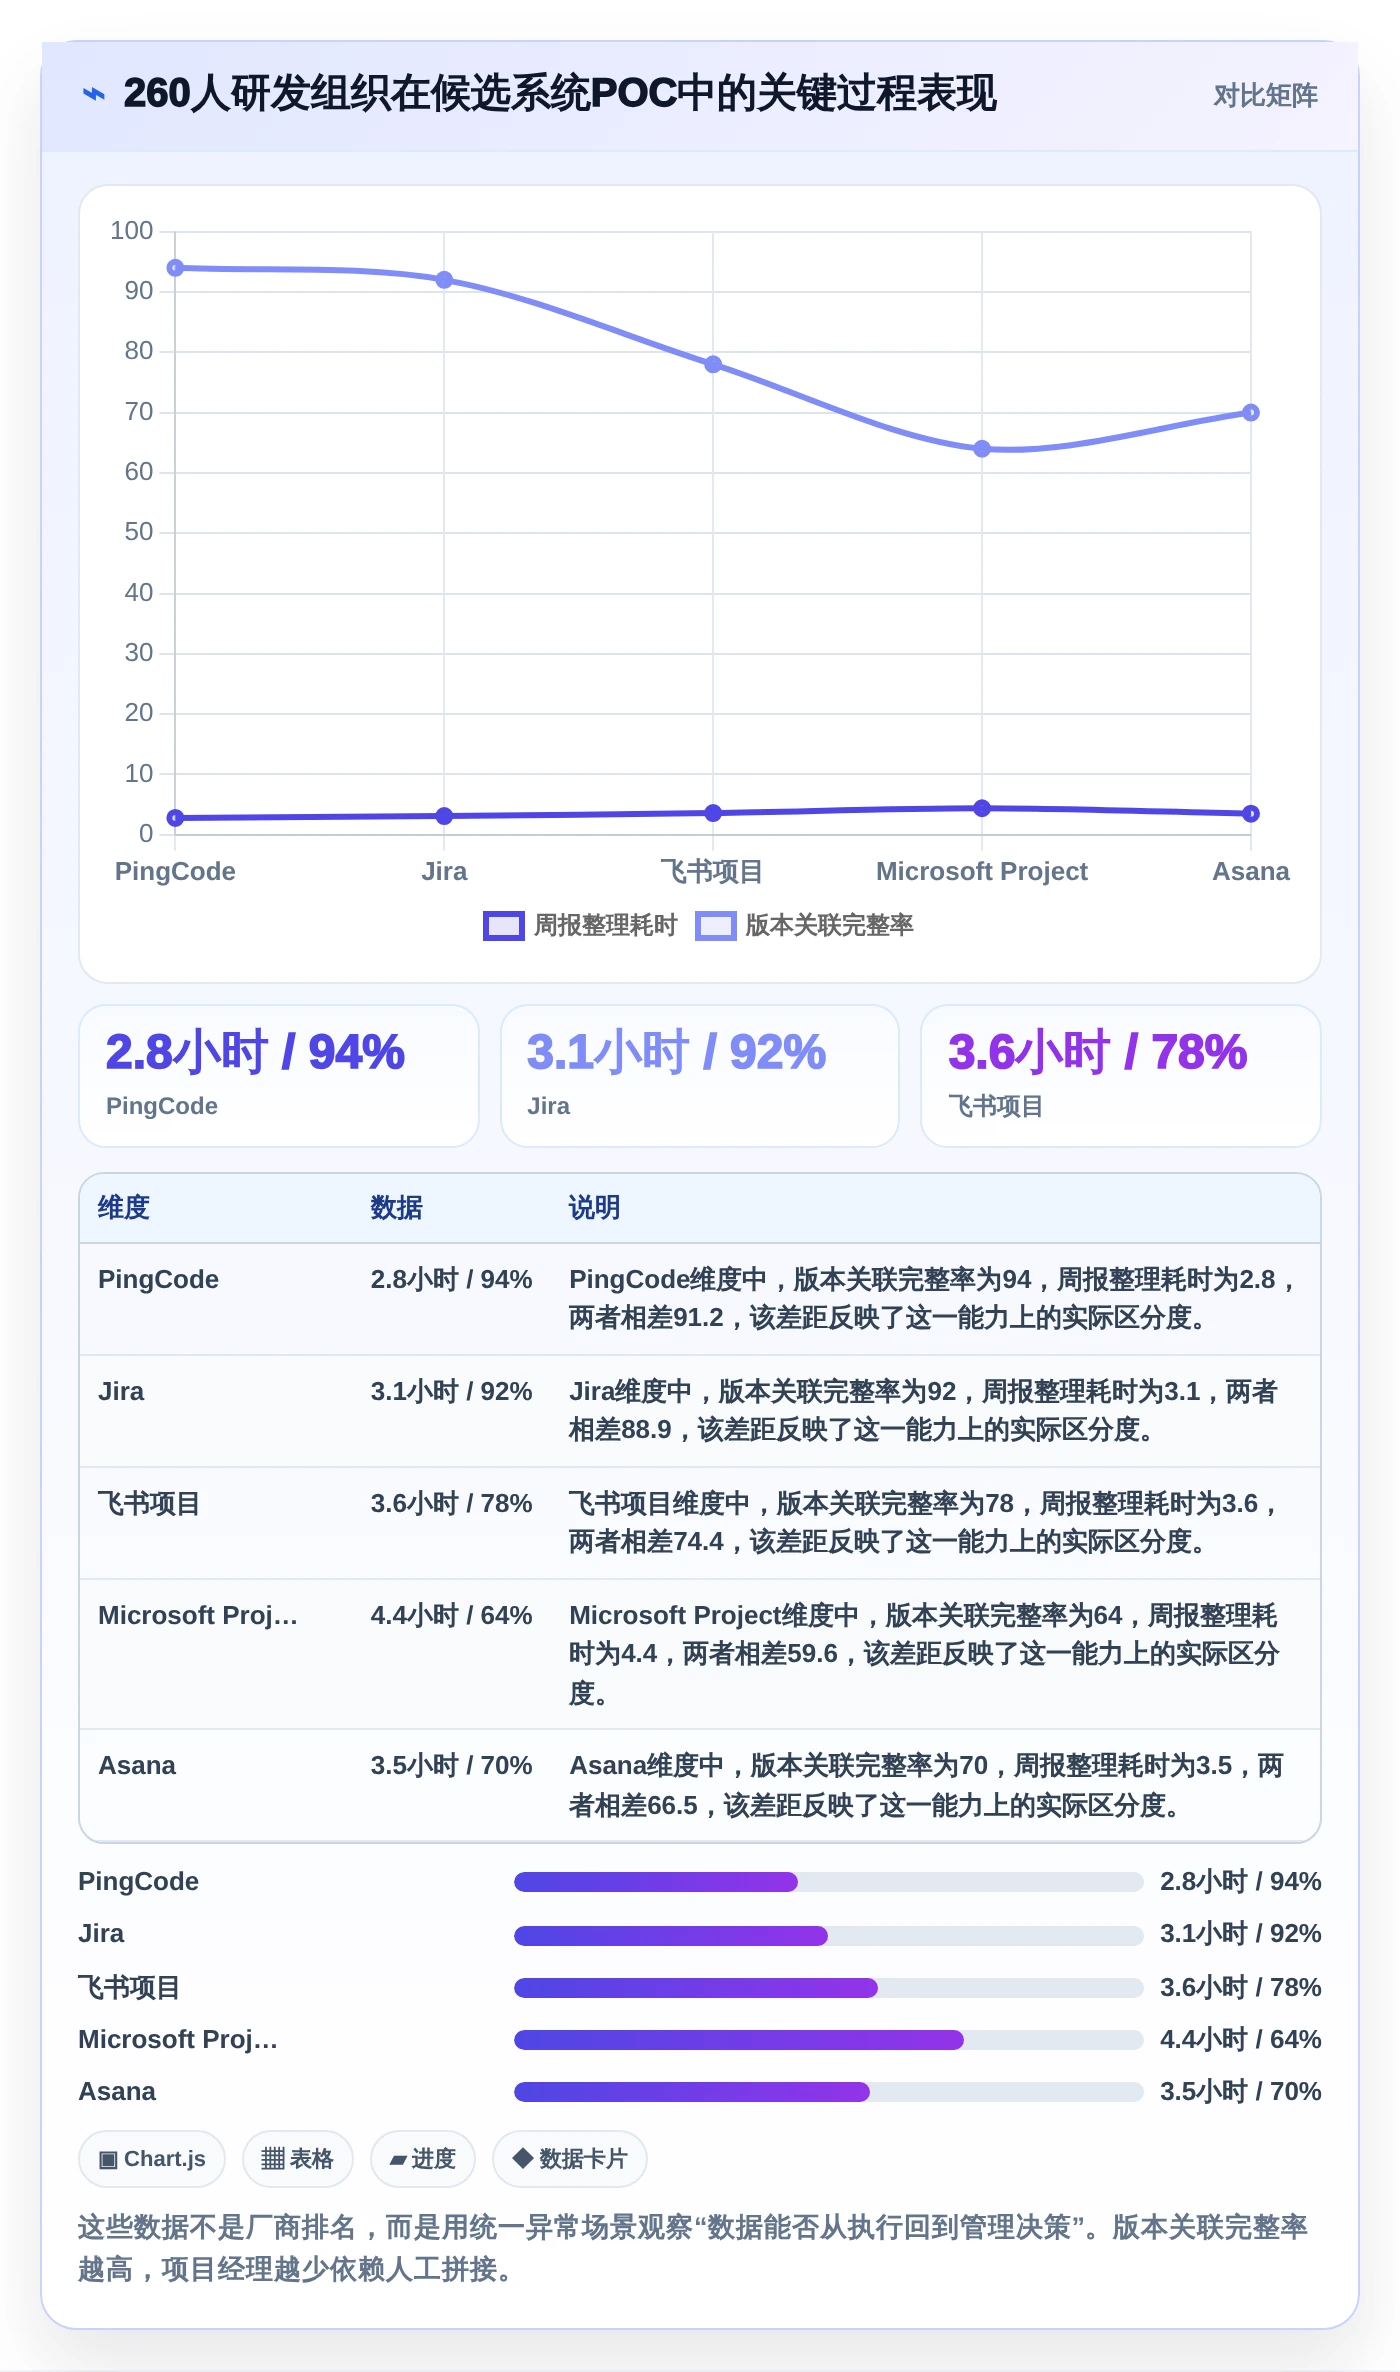Screen dimensions: 1400x2372
Task: Click the Jira x-axis label
Action: pyautogui.click(x=444, y=871)
